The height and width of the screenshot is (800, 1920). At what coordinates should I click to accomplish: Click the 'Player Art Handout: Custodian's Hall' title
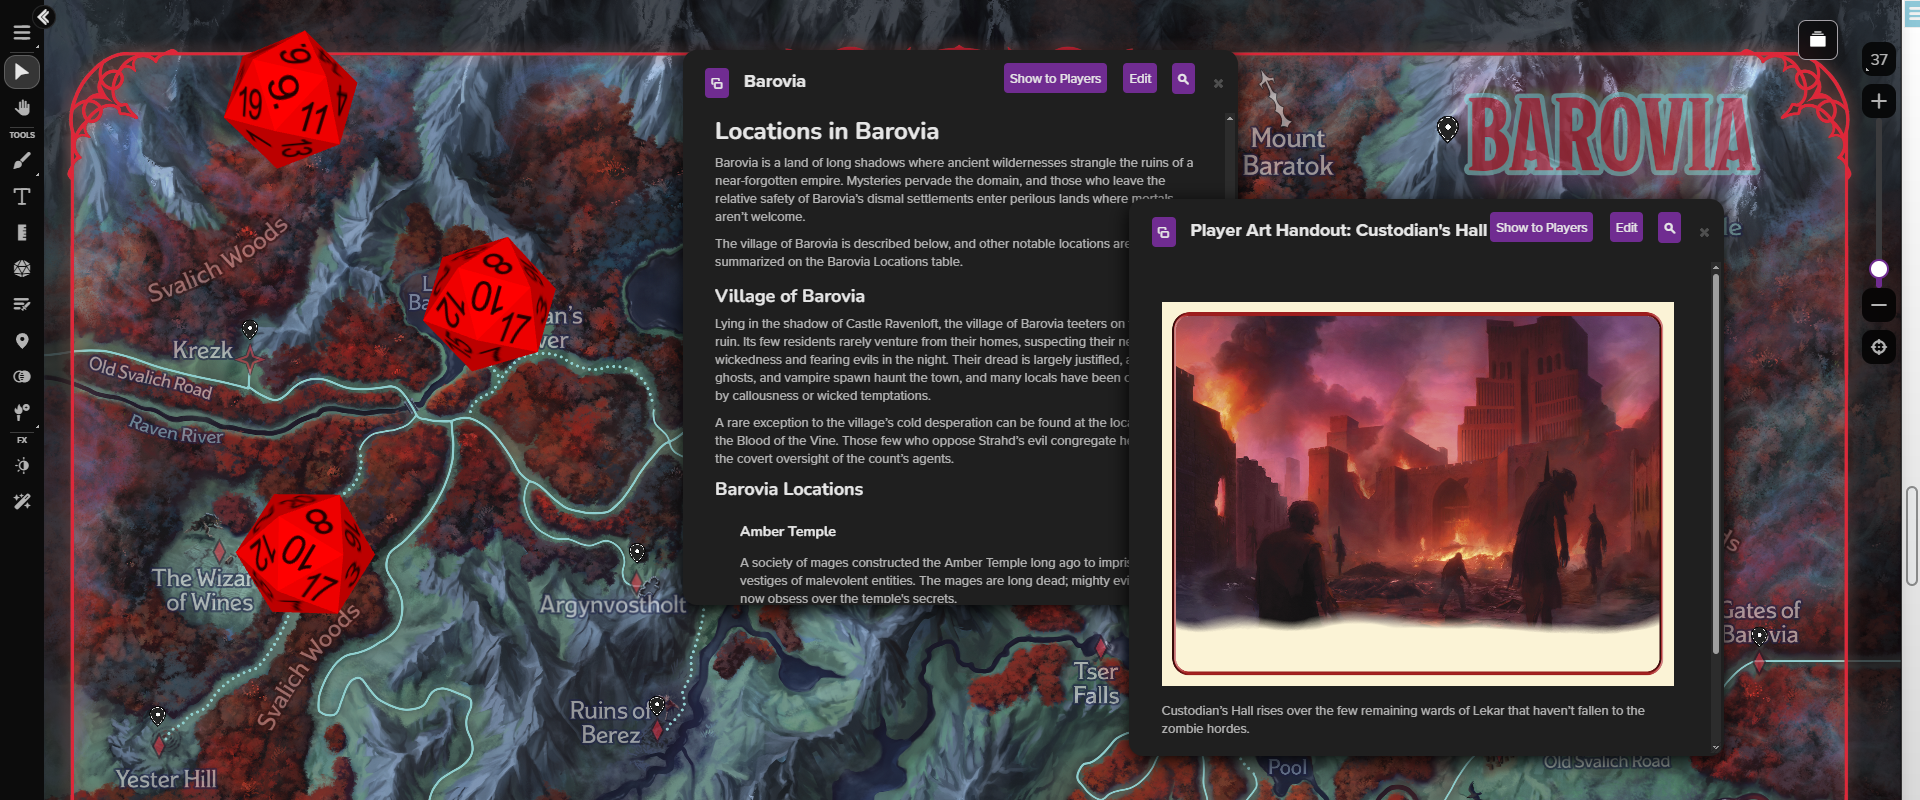(x=1338, y=230)
